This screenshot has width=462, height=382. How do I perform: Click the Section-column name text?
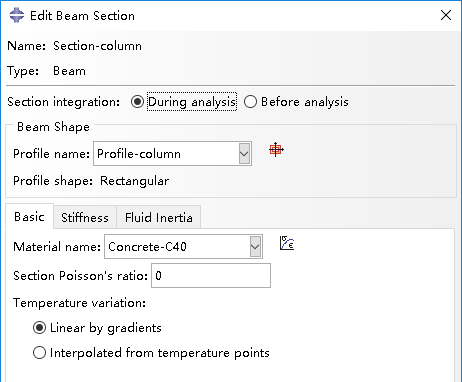coord(97,46)
